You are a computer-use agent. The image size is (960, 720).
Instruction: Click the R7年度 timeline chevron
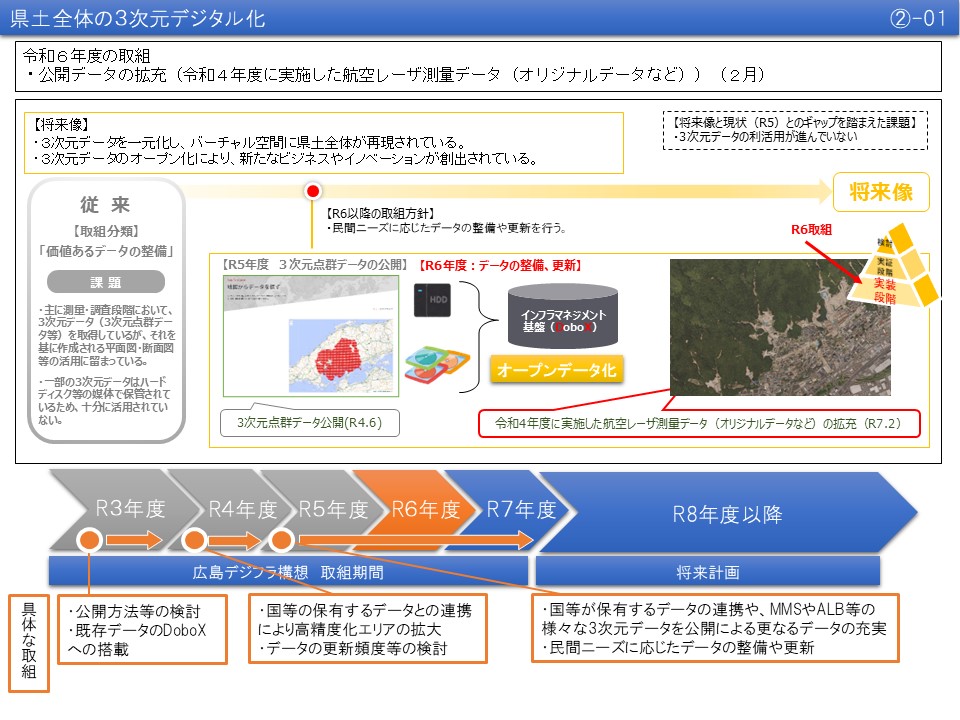pos(523,507)
